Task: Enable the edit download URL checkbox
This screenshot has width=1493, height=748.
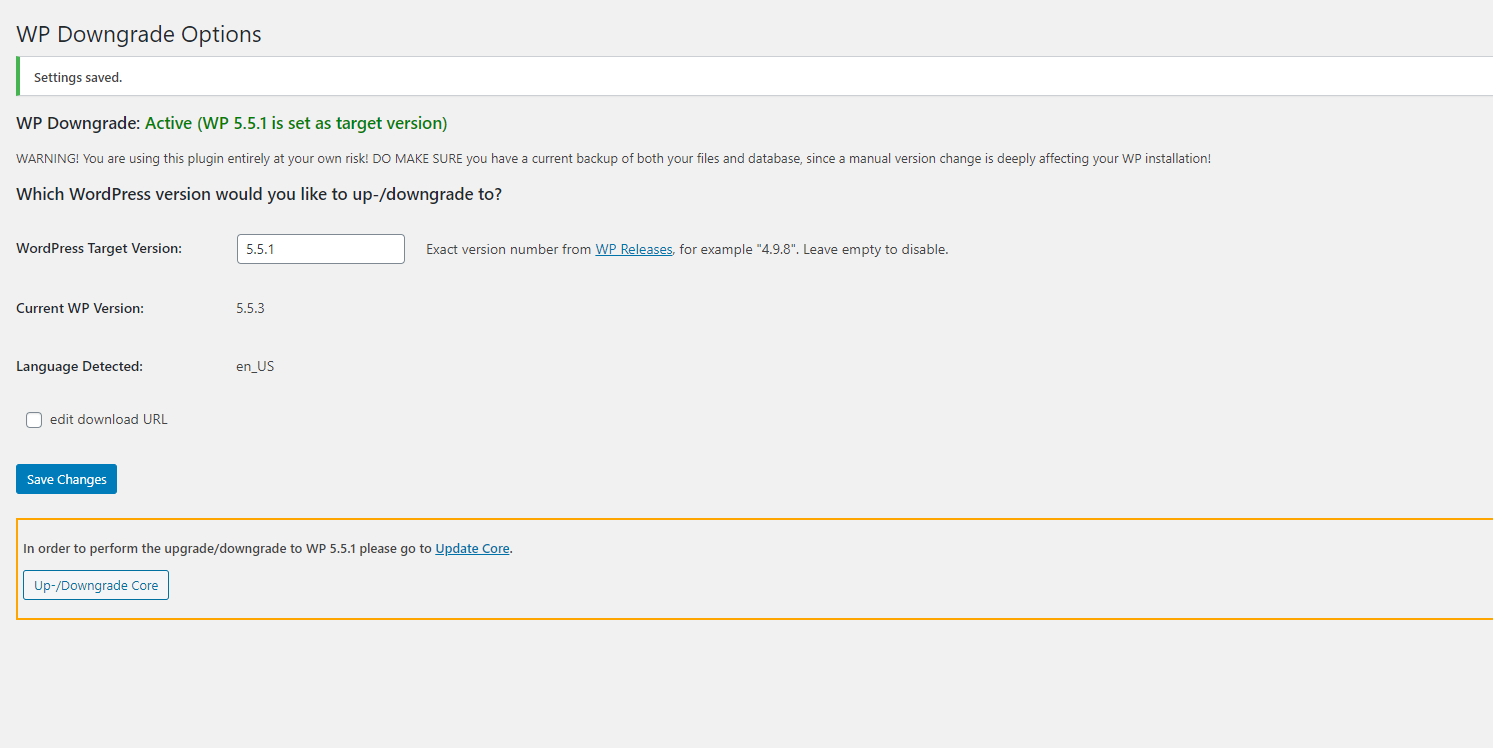Action: (x=34, y=420)
